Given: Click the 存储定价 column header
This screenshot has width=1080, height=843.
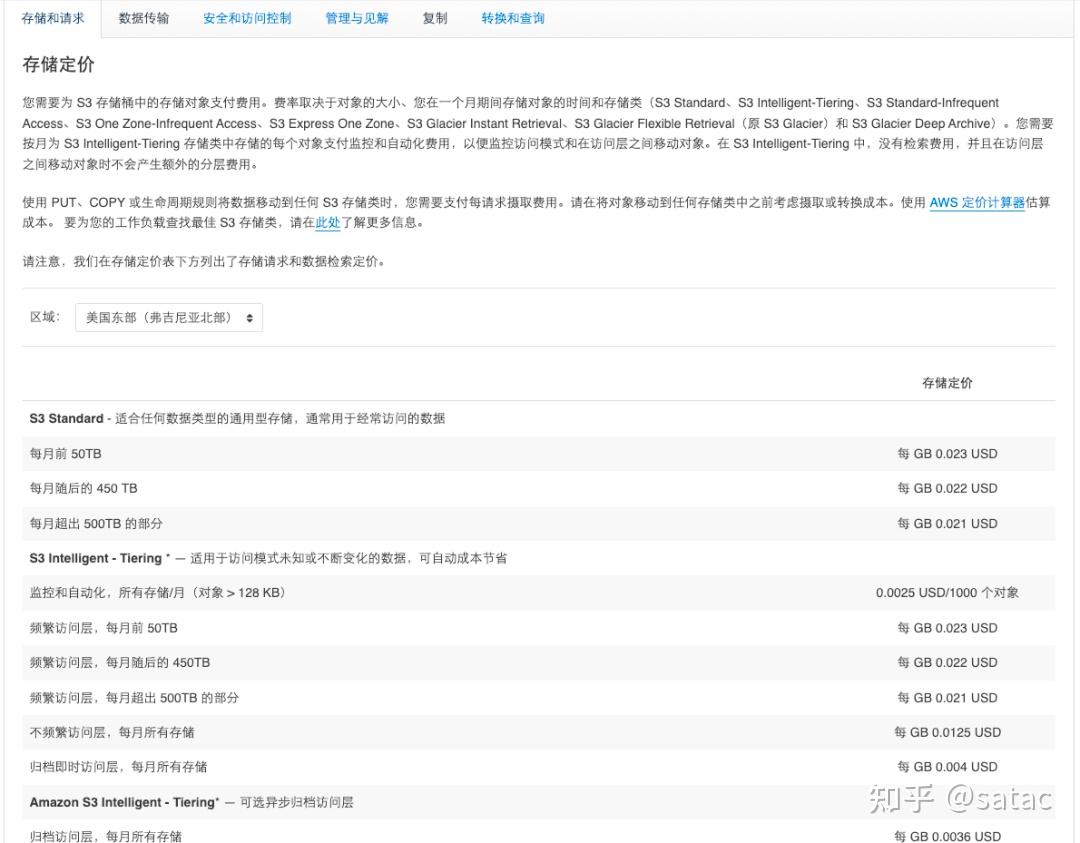Looking at the screenshot, I should (x=946, y=382).
